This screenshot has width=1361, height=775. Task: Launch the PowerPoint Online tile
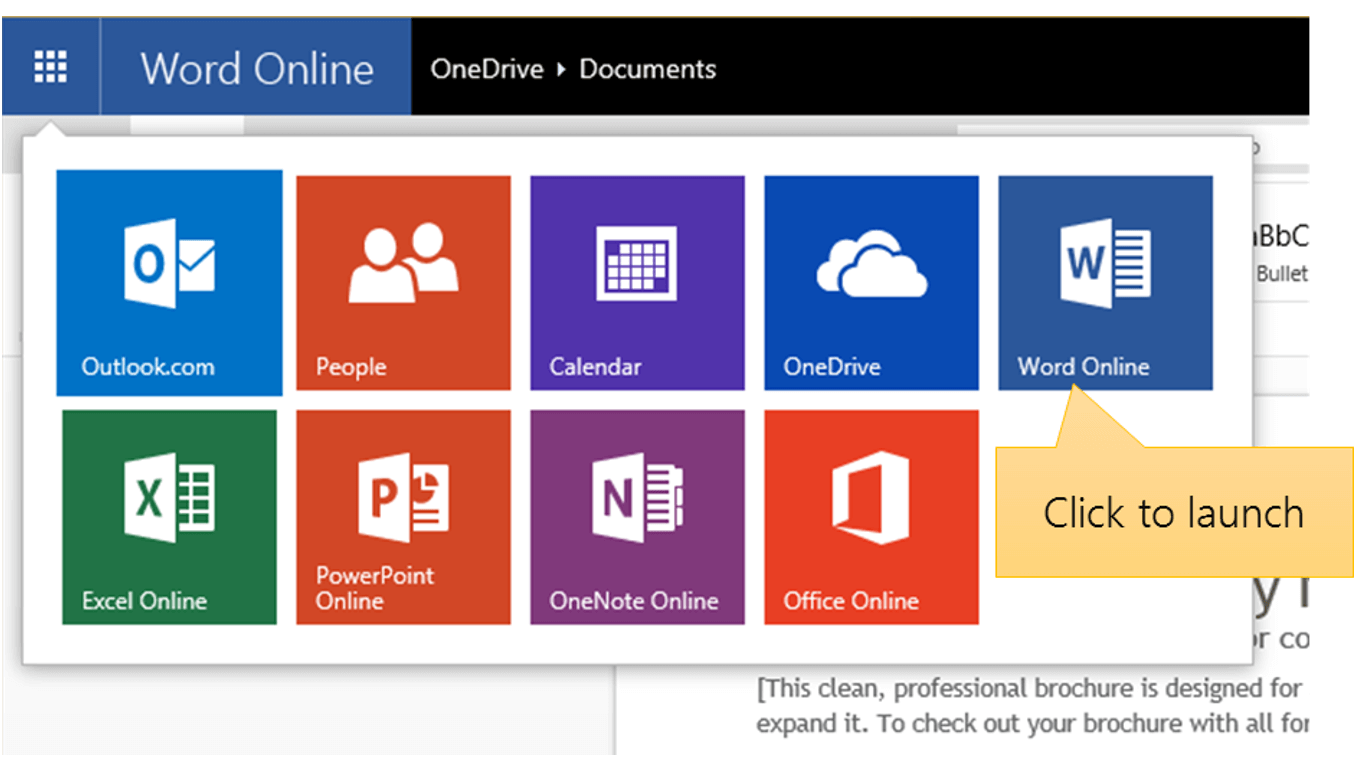click(404, 517)
